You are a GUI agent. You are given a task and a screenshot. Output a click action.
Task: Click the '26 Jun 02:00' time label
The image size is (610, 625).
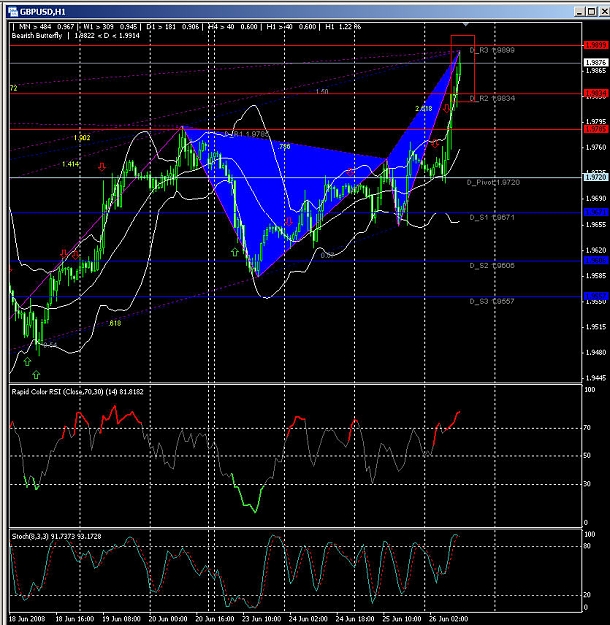tap(449, 619)
